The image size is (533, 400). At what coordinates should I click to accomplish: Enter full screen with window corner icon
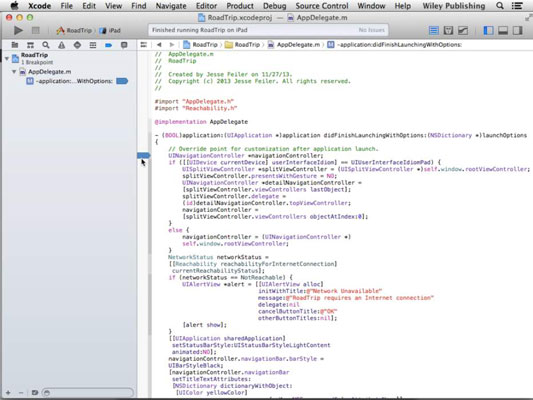coord(528,18)
